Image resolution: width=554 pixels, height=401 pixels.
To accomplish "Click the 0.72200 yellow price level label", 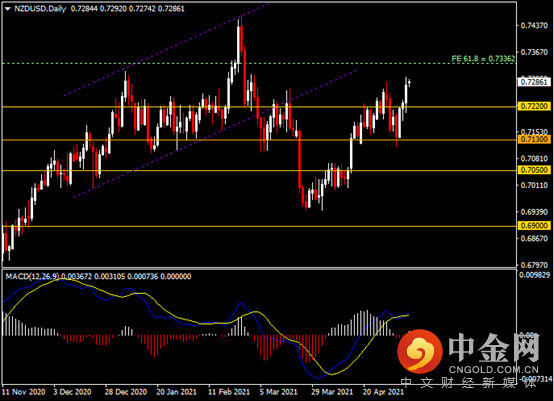I will [534, 106].
